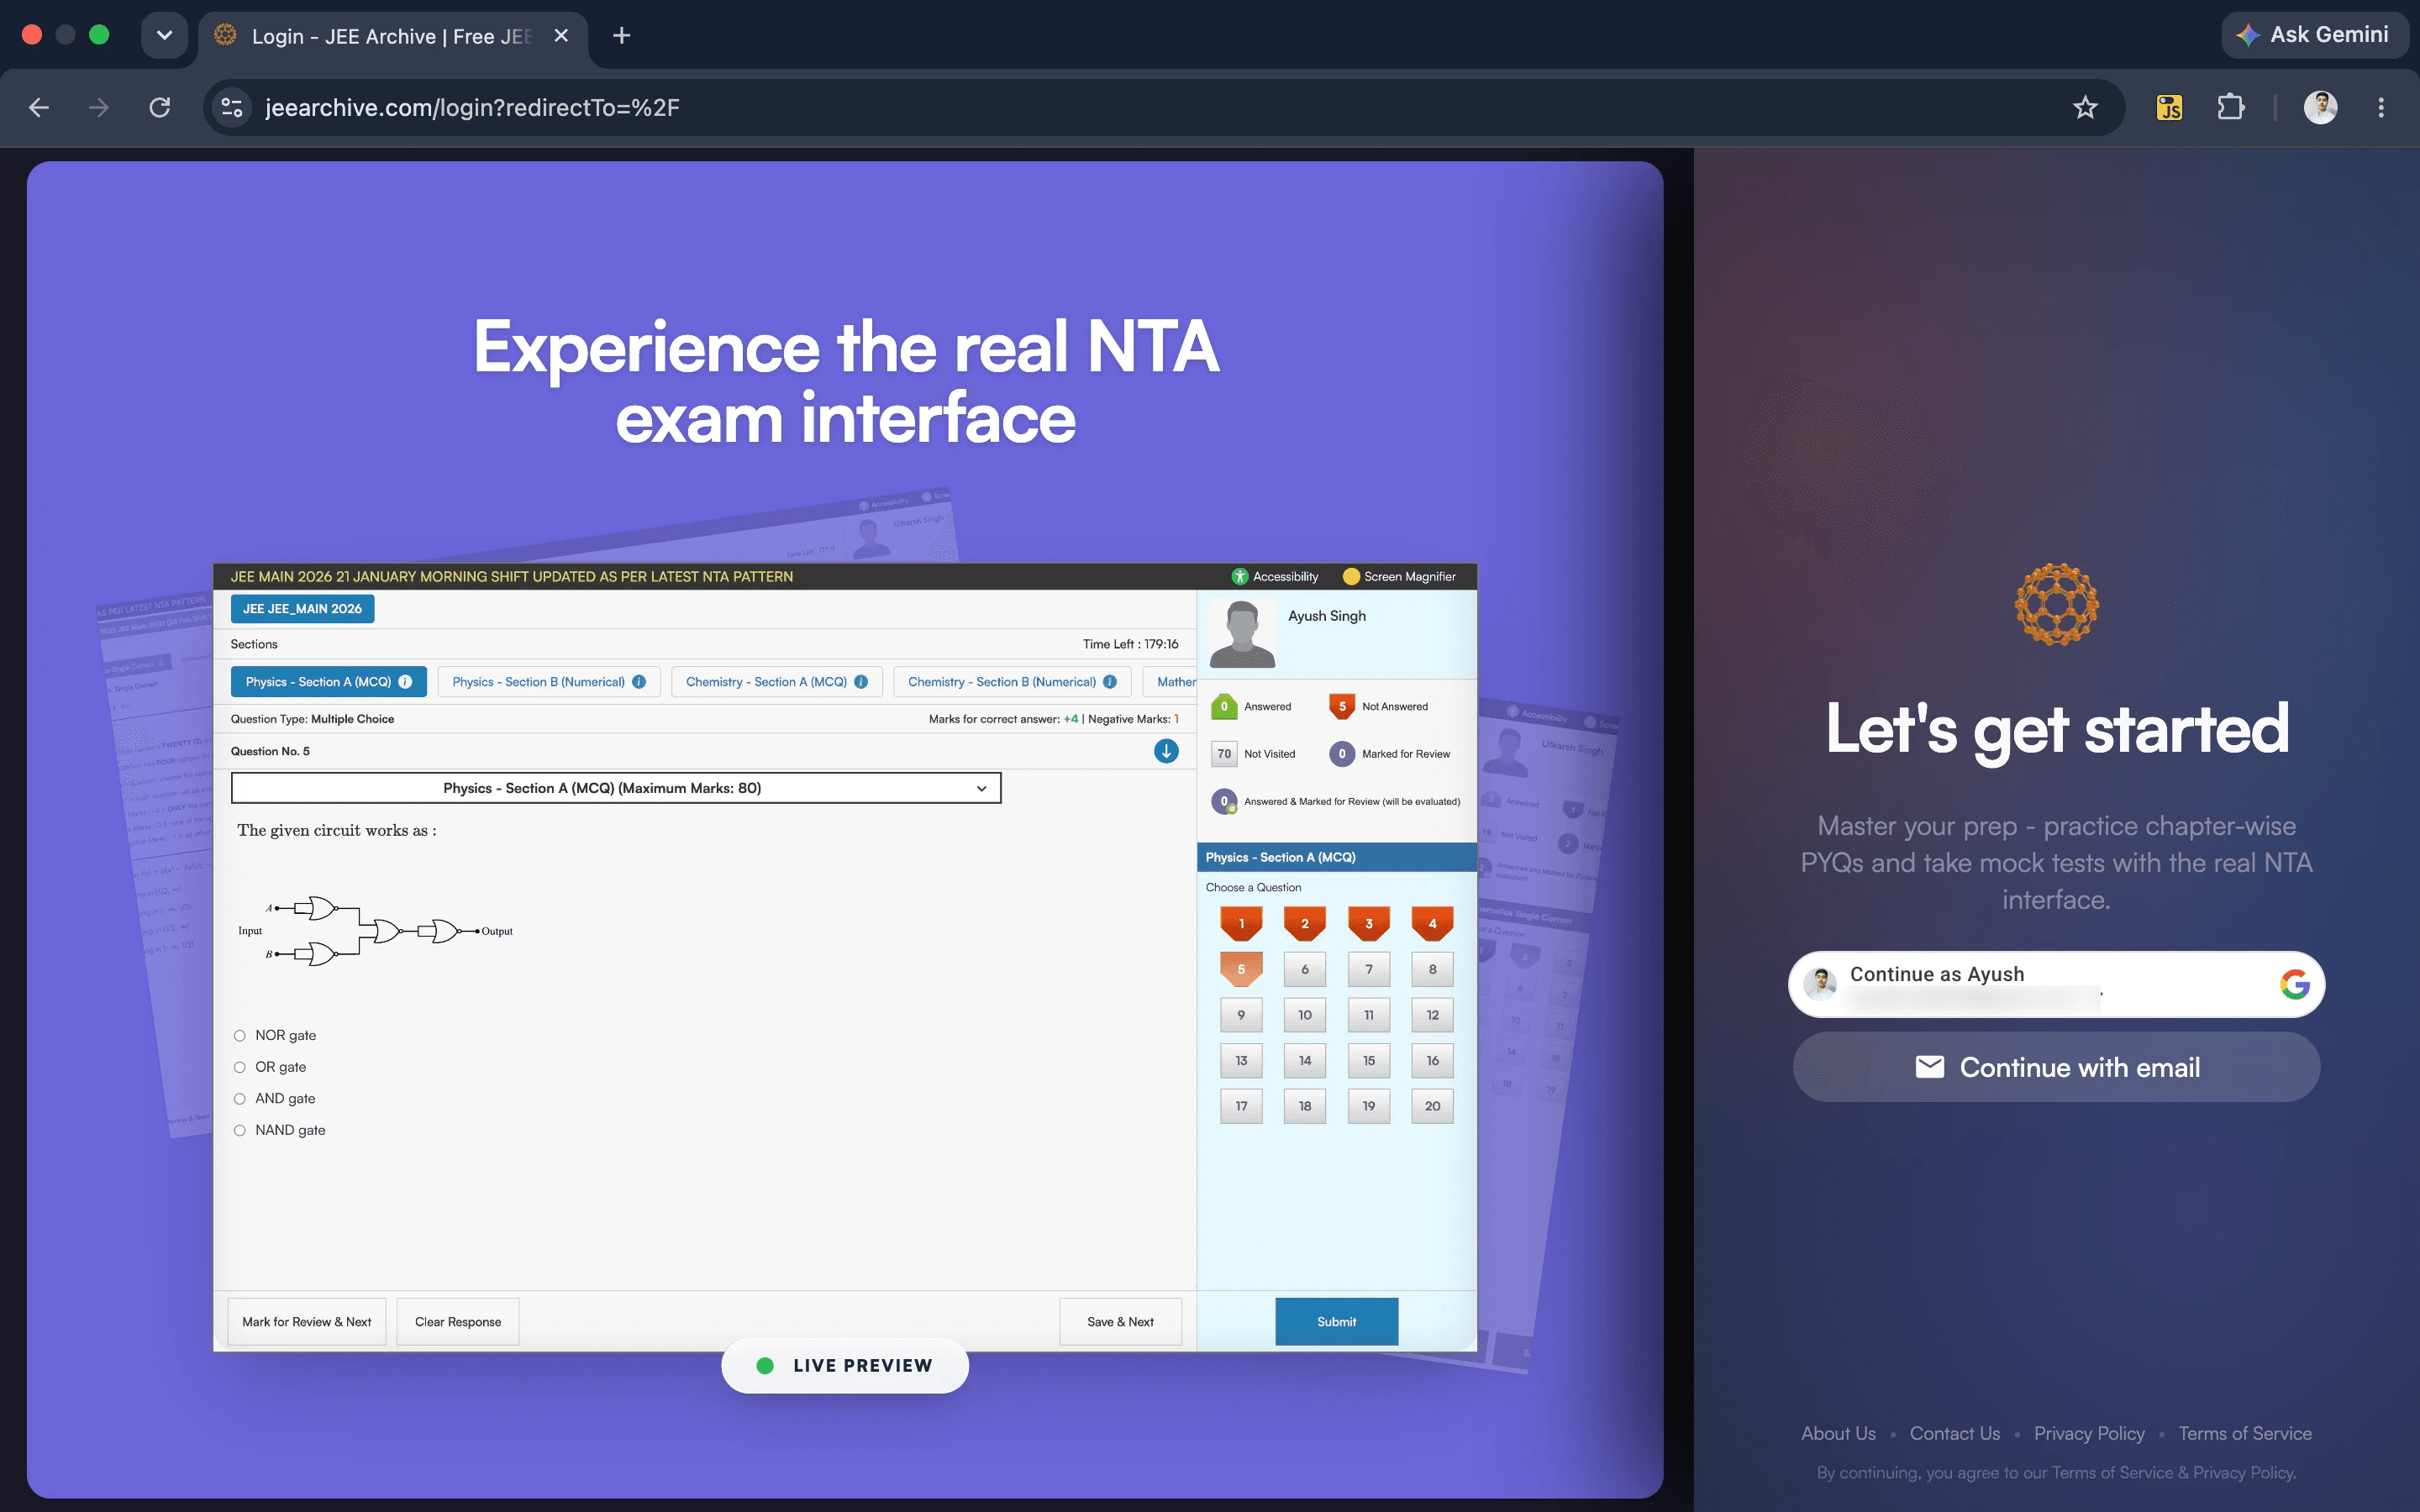
Task: Click Continue as Ayush Google button
Action: [2056, 984]
